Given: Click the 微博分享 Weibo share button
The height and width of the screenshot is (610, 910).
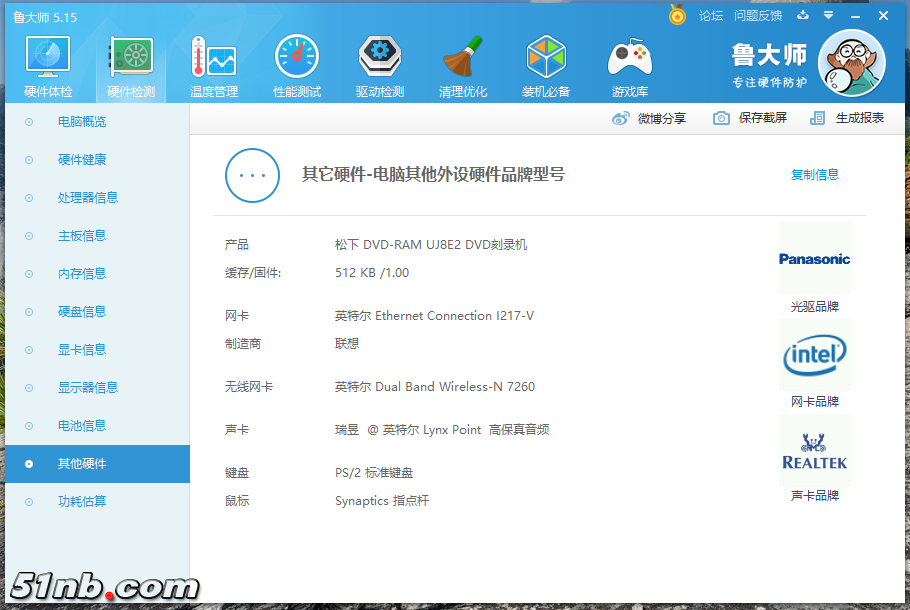Looking at the screenshot, I should pos(649,118).
